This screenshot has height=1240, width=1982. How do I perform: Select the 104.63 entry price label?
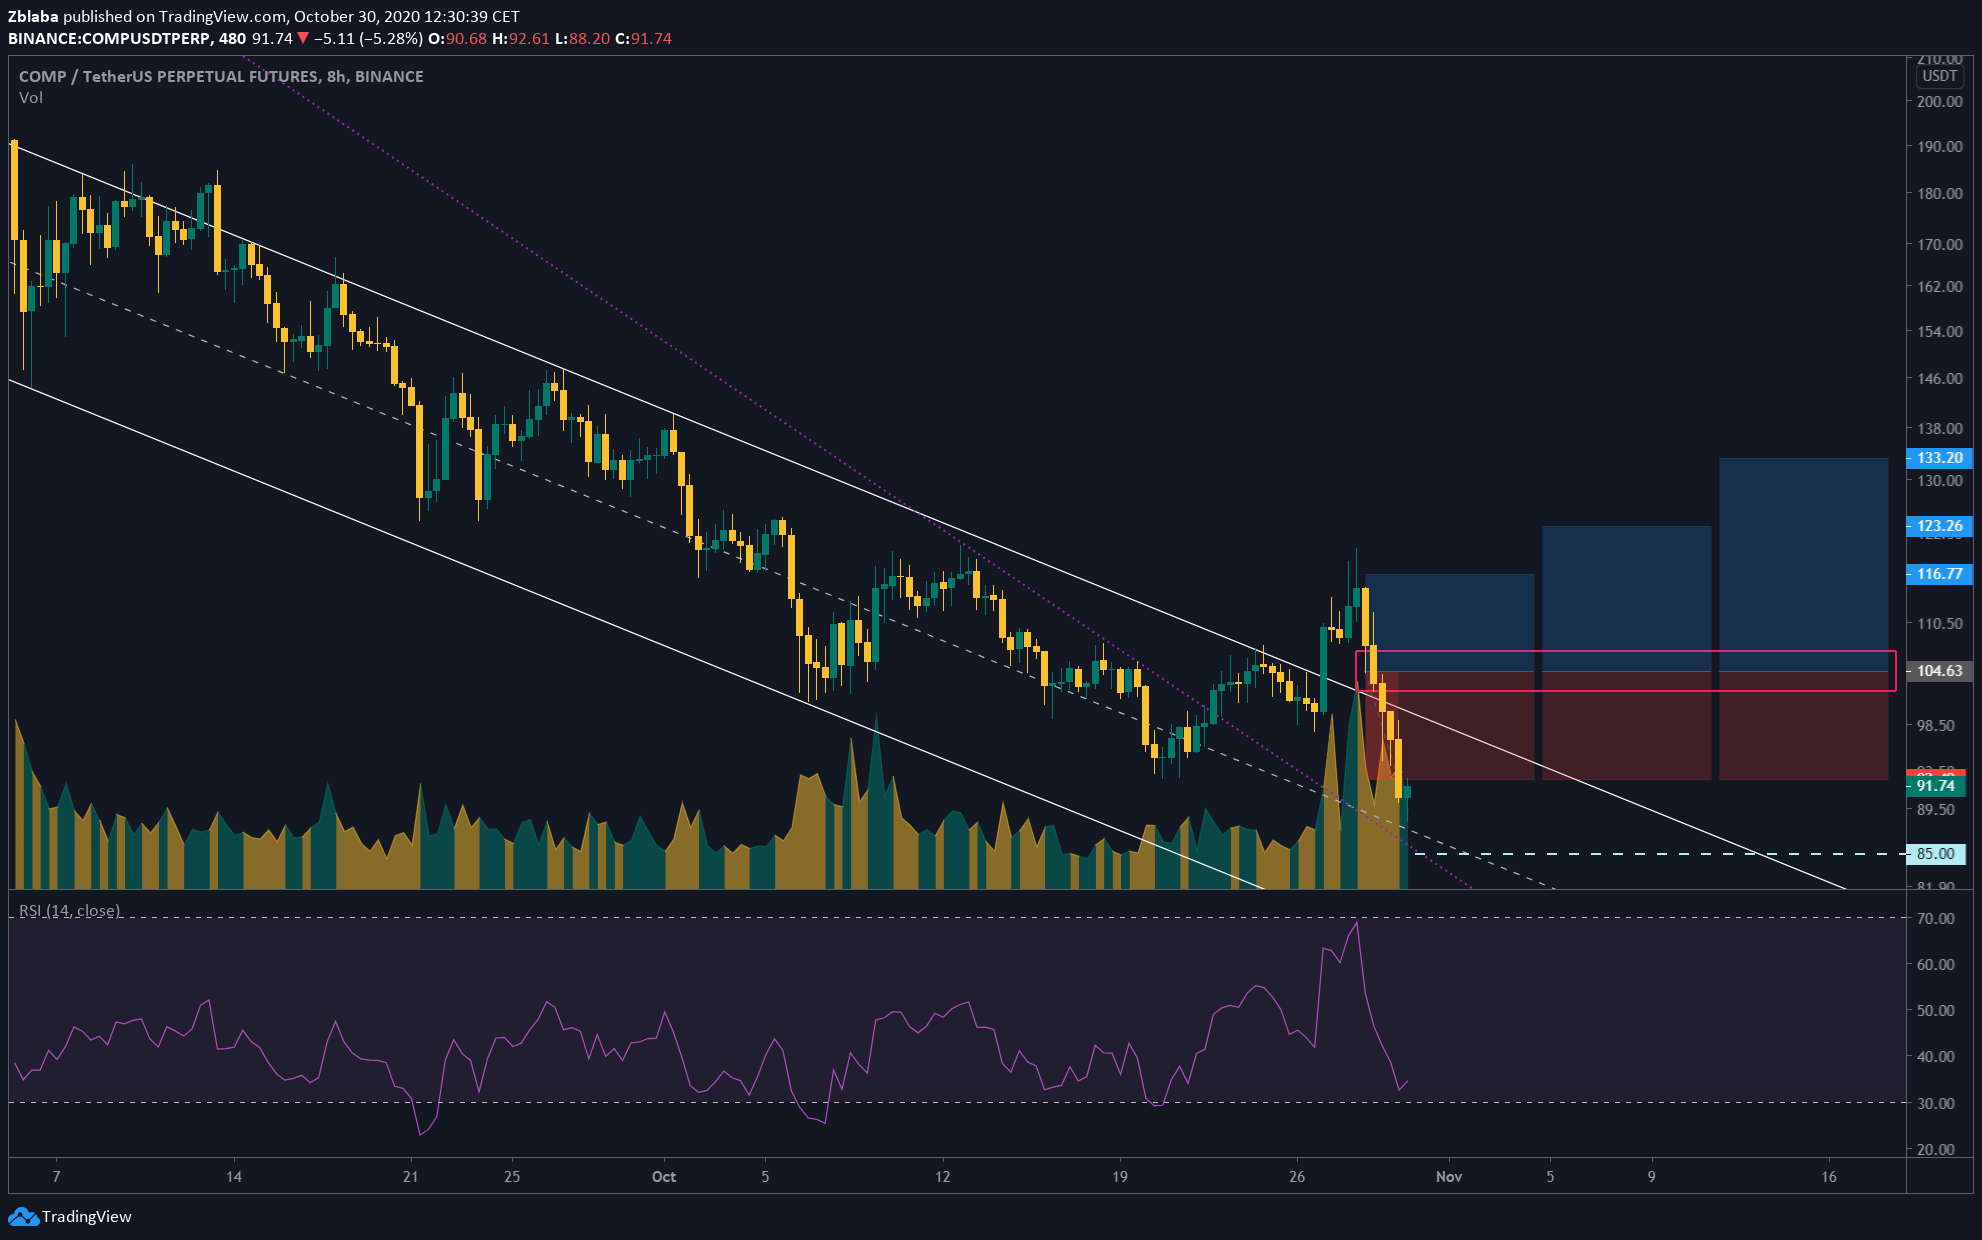tap(1939, 671)
